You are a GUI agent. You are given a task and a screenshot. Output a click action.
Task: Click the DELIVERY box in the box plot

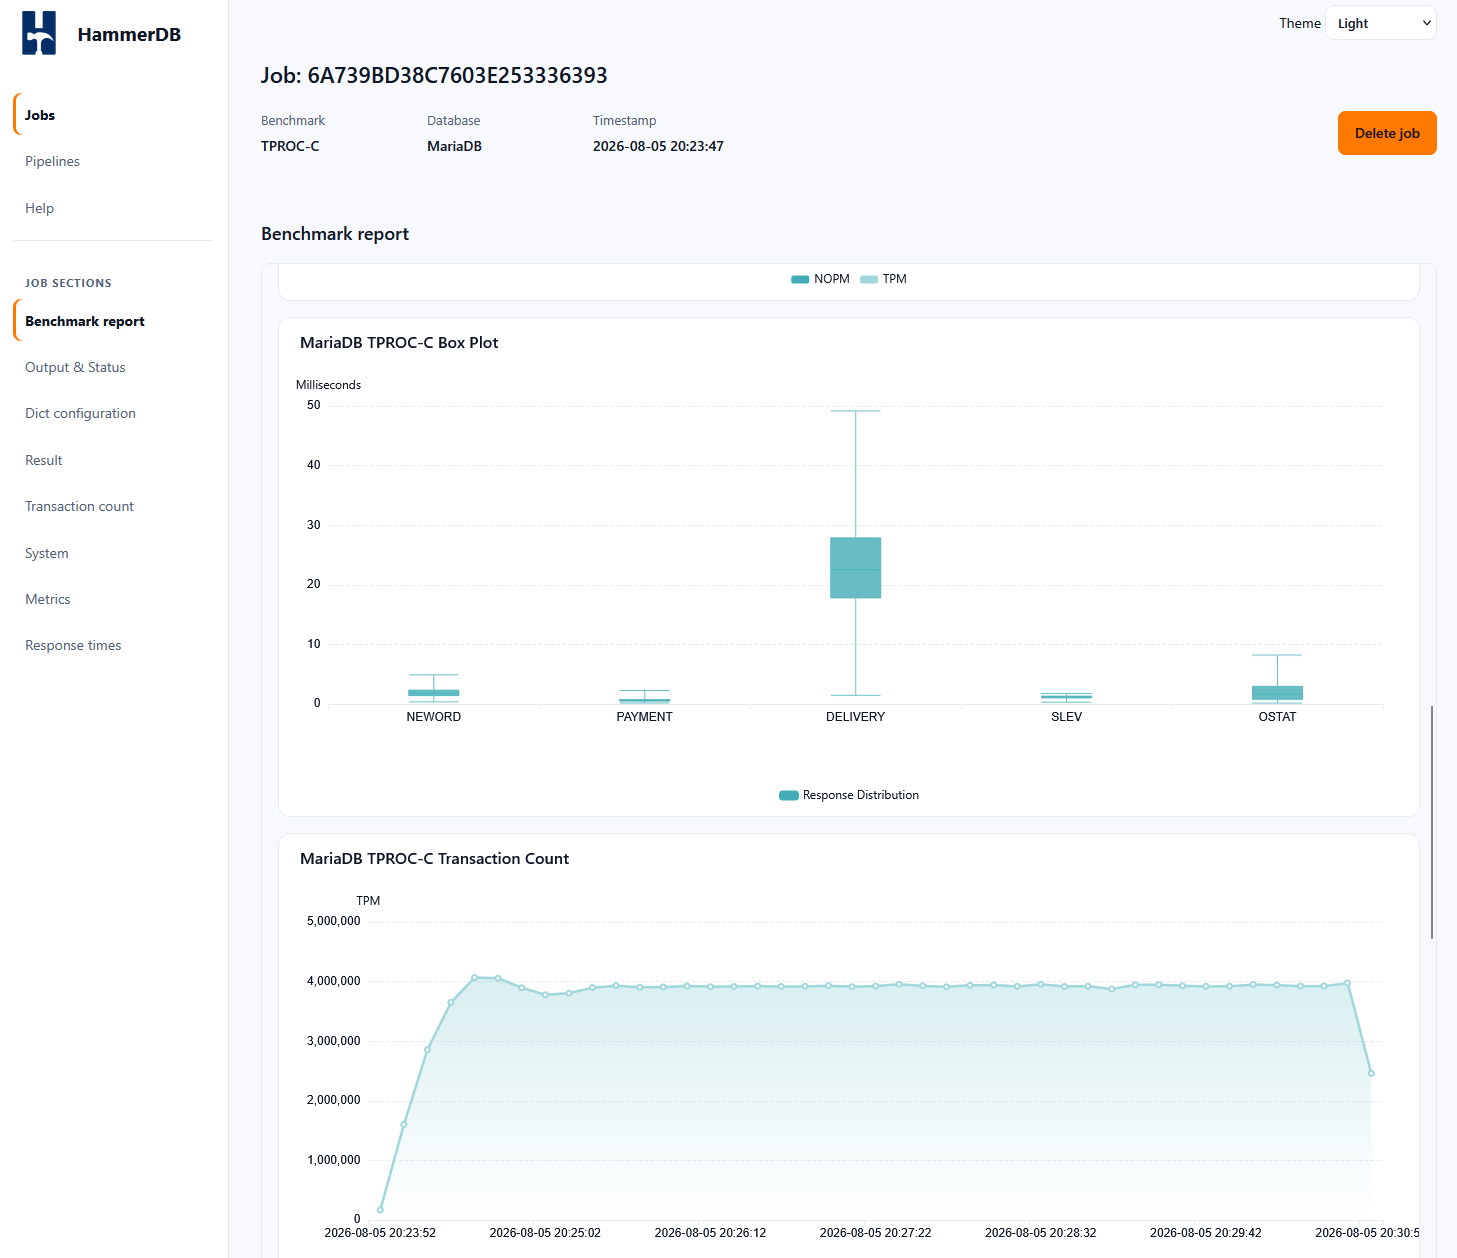tap(855, 568)
